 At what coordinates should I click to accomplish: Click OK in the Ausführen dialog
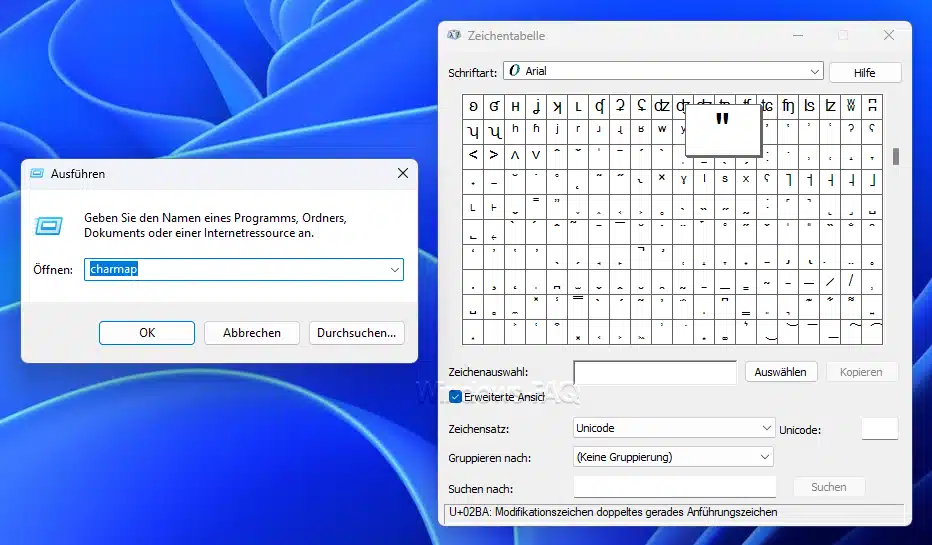point(147,333)
